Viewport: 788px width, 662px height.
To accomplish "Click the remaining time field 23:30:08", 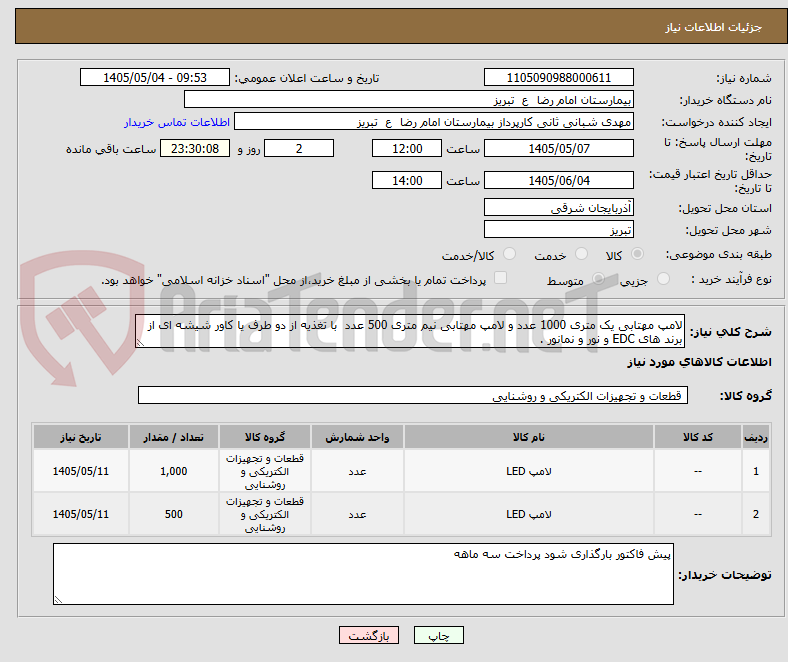I will [194, 148].
